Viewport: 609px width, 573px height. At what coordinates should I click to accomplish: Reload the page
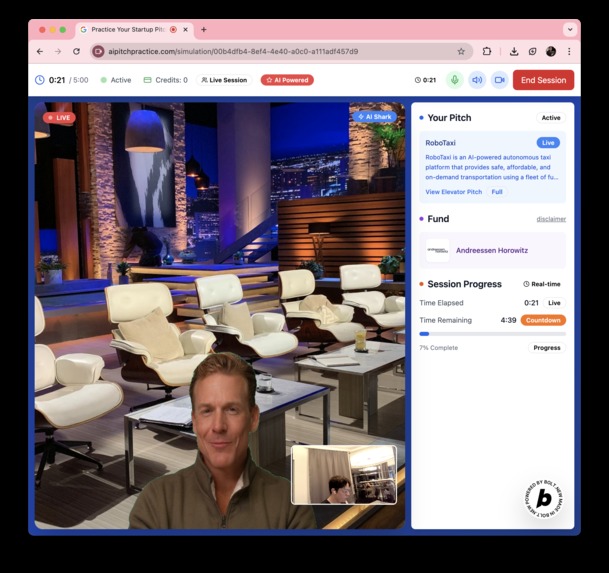[x=77, y=51]
